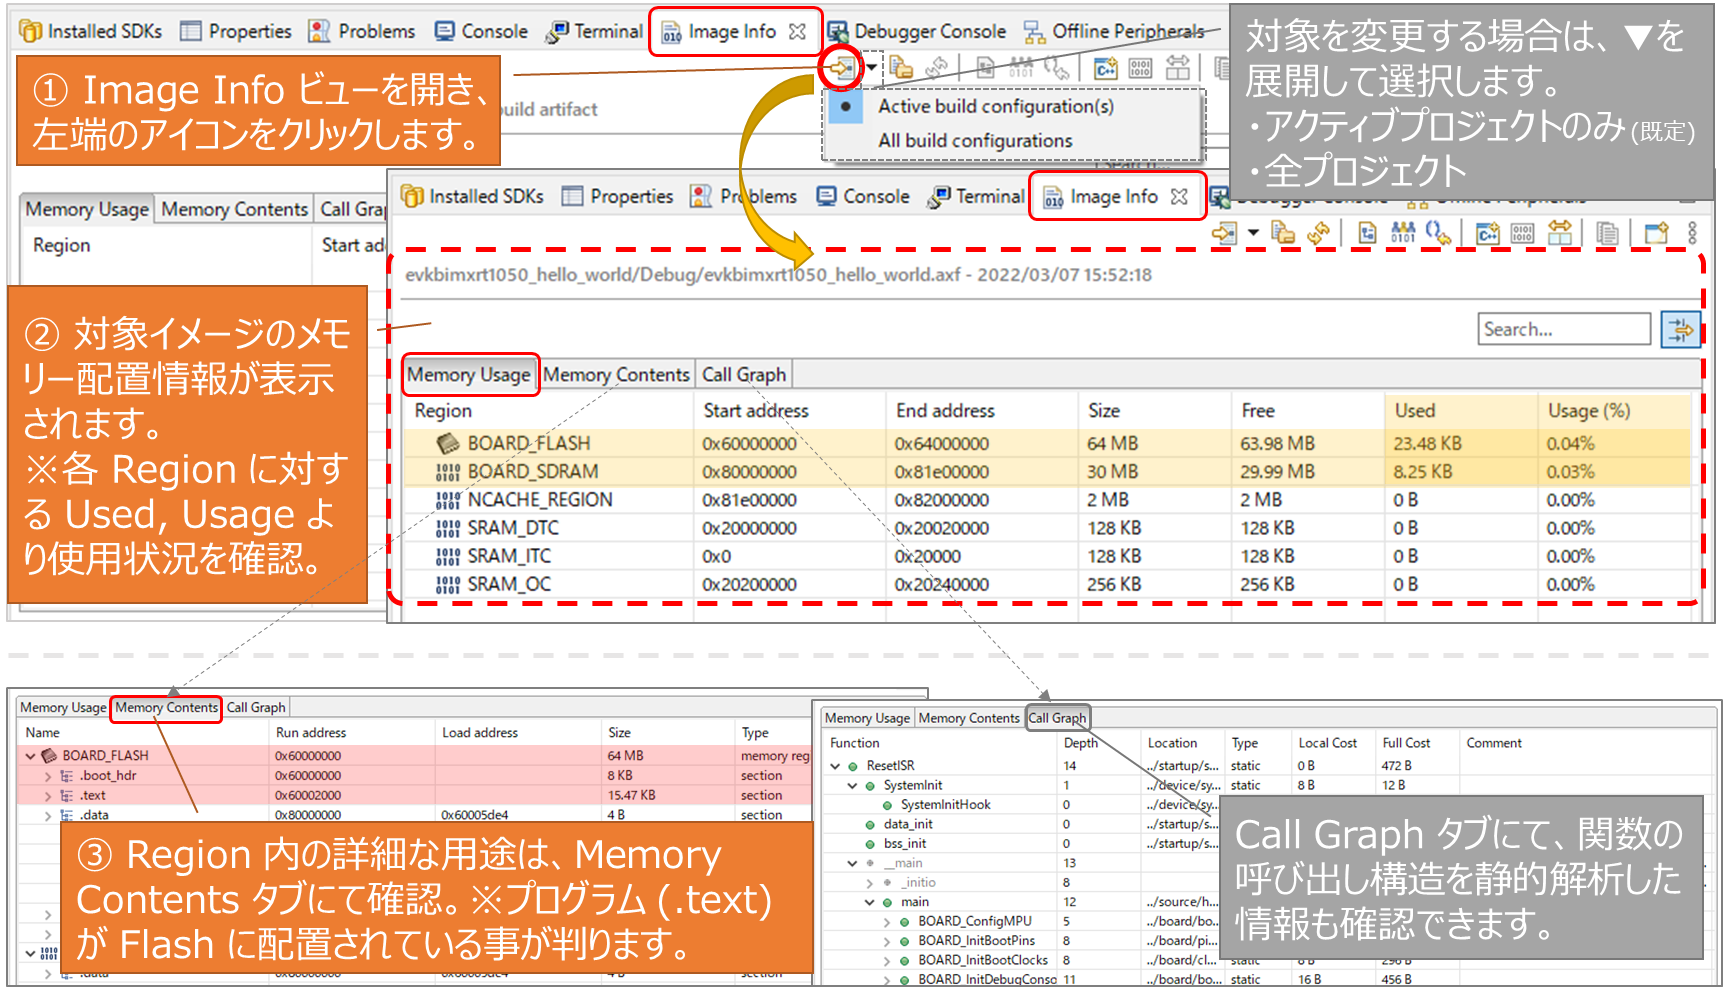The width and height of the screenshot is (1723, 989).
Task: Click the BOARD_FLASH chip icon in Memory Usage table
Action: (448, 443)
